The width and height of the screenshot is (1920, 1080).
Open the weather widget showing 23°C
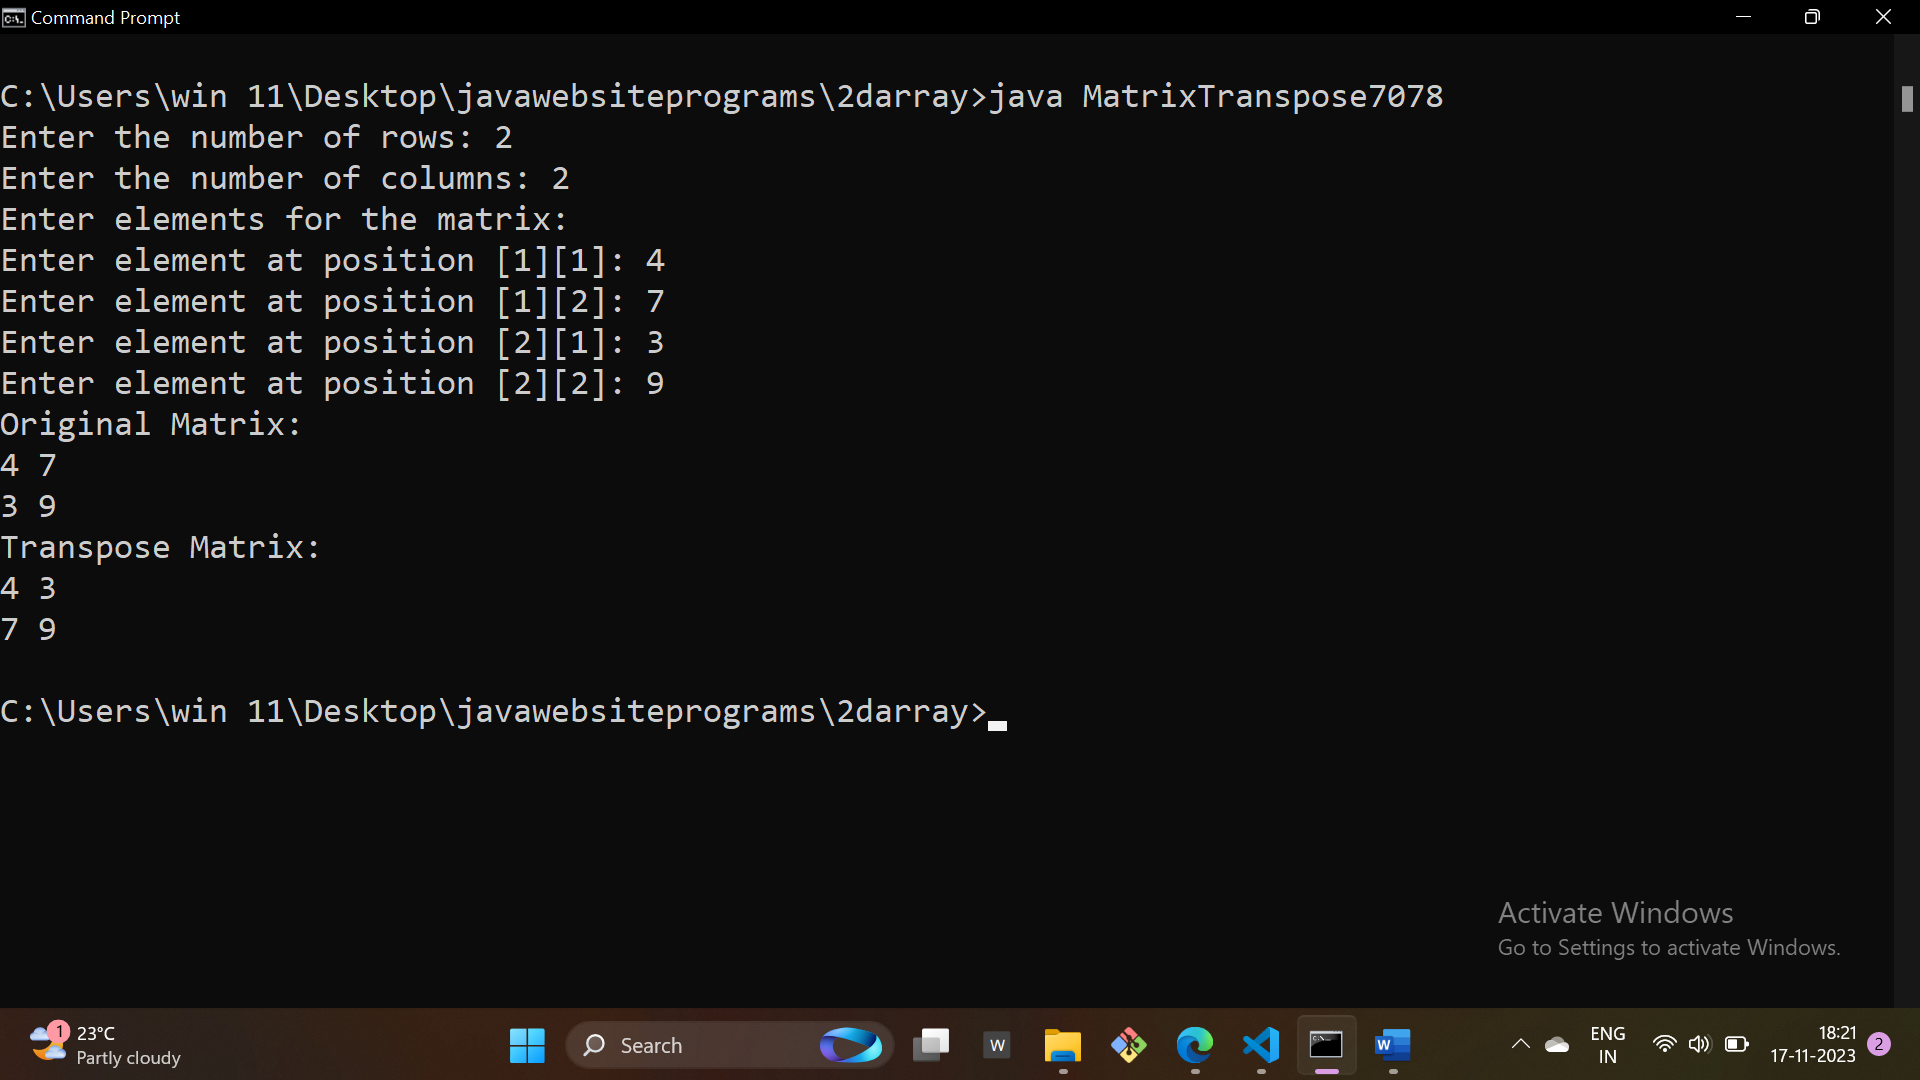point(105,1045)
